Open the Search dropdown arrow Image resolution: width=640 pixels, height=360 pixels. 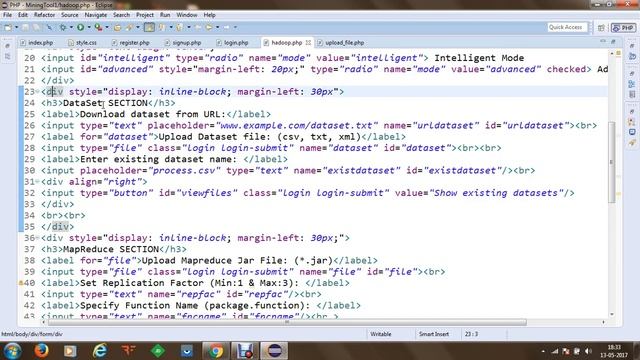click(138, 27)
